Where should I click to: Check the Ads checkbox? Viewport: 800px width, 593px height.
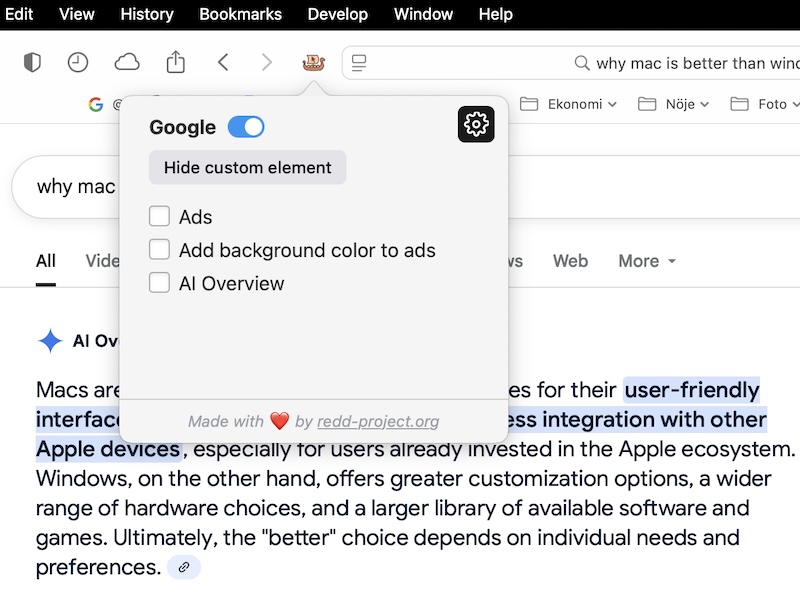[159, 216]
